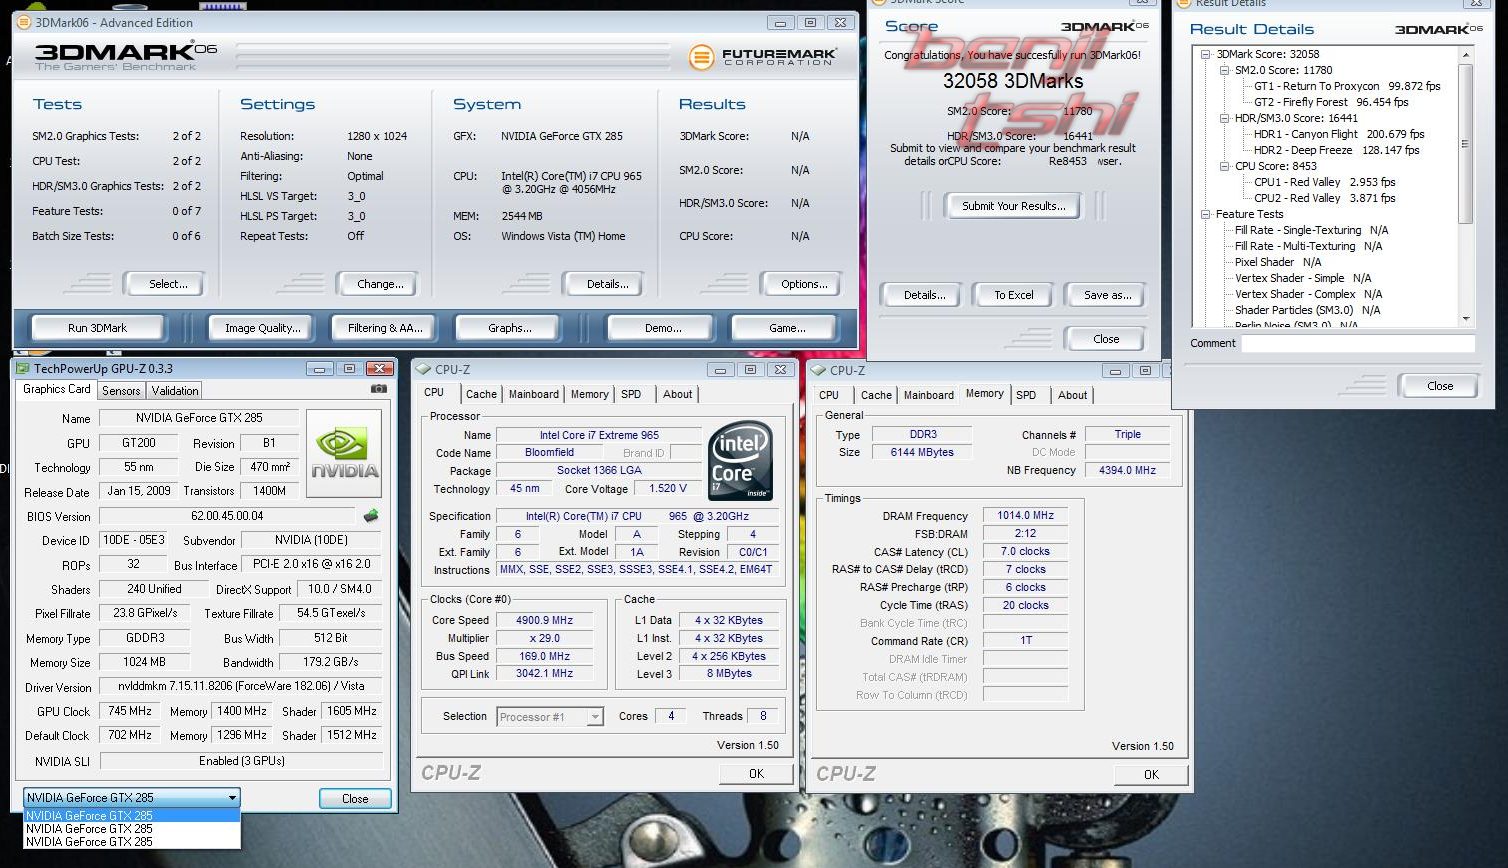Open Cache tab in CPU-Z window showing processor info
This screenshot has height=868, width=1508.
481,394
